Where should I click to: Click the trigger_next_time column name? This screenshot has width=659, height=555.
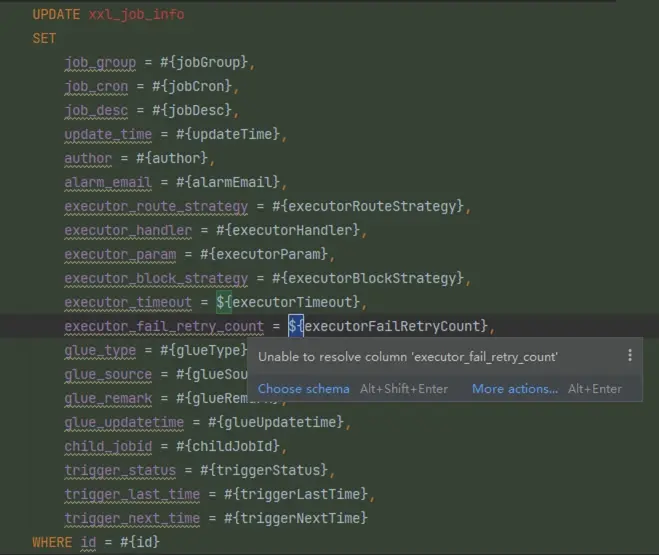point(132,518)
